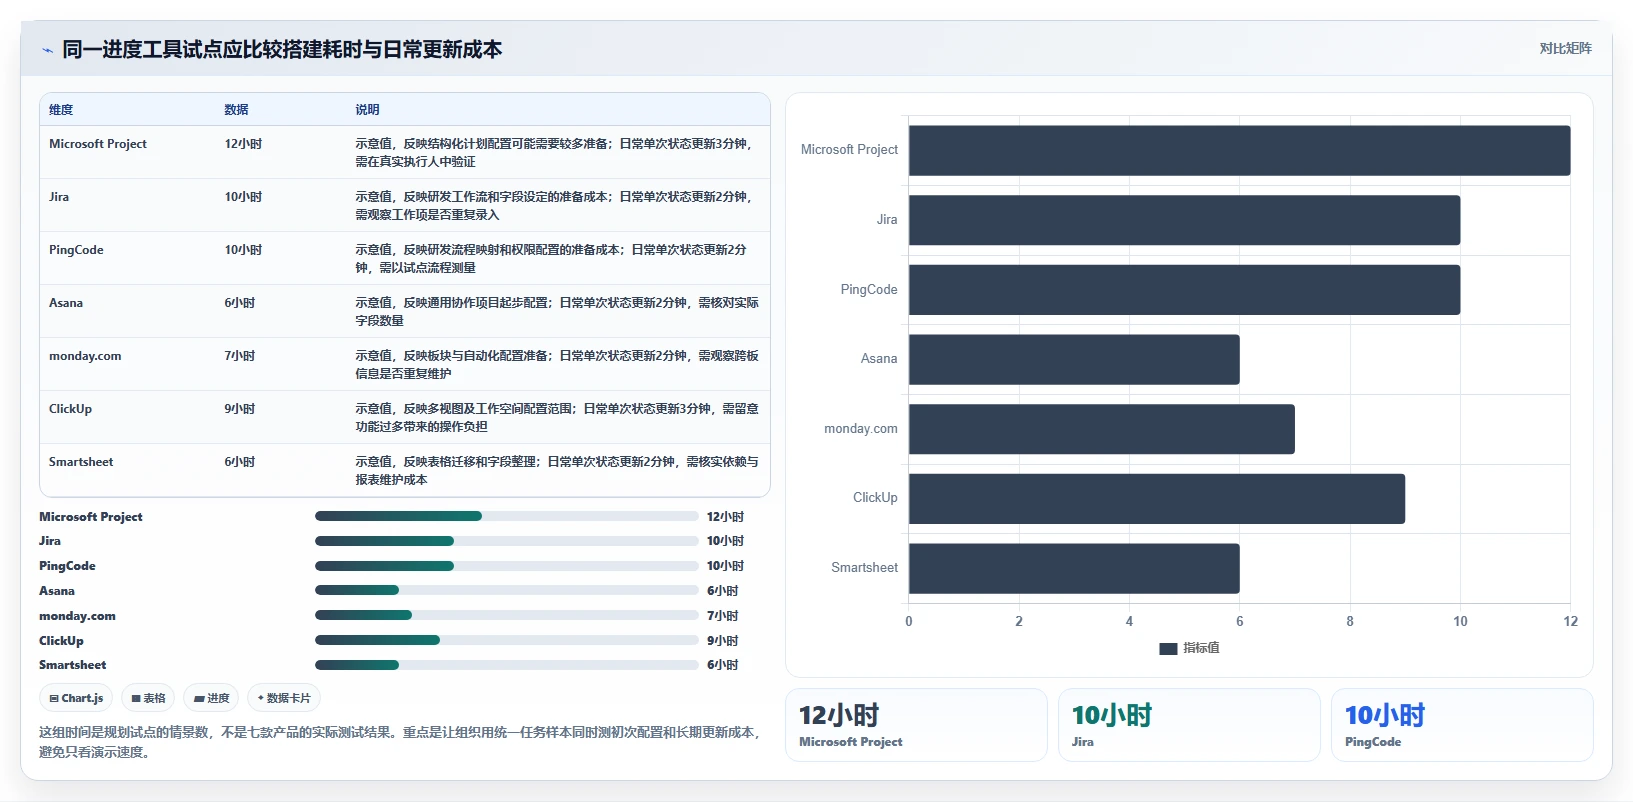Click the 表格 tag chip

click(x=148, y=698)
